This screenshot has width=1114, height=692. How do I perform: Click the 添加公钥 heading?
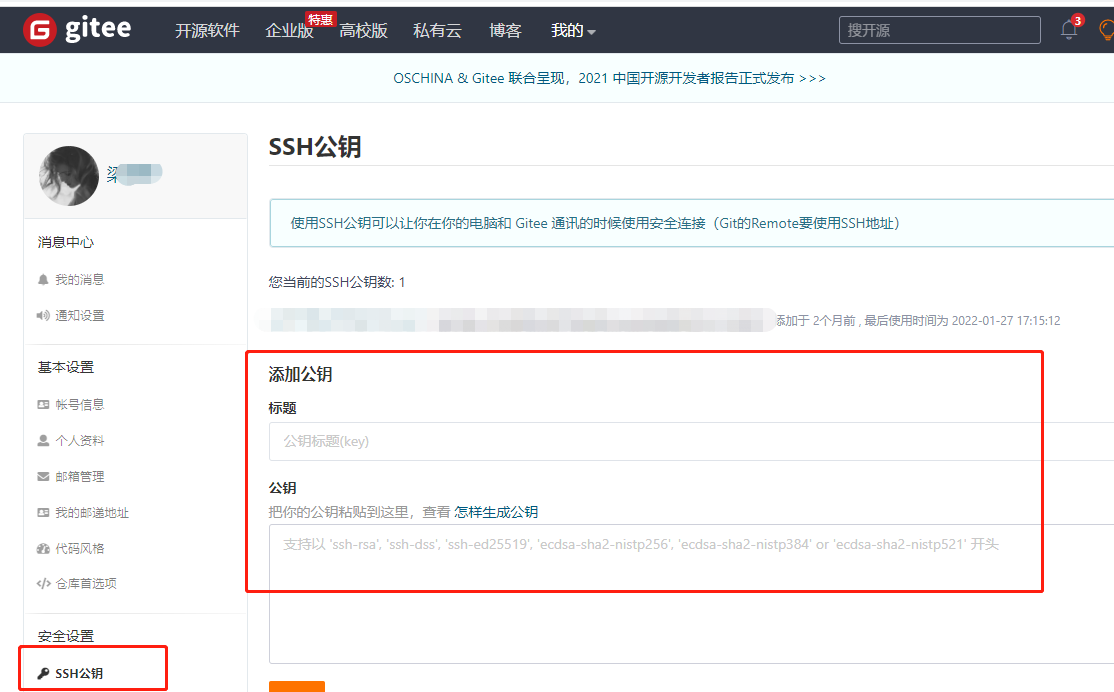301,374
